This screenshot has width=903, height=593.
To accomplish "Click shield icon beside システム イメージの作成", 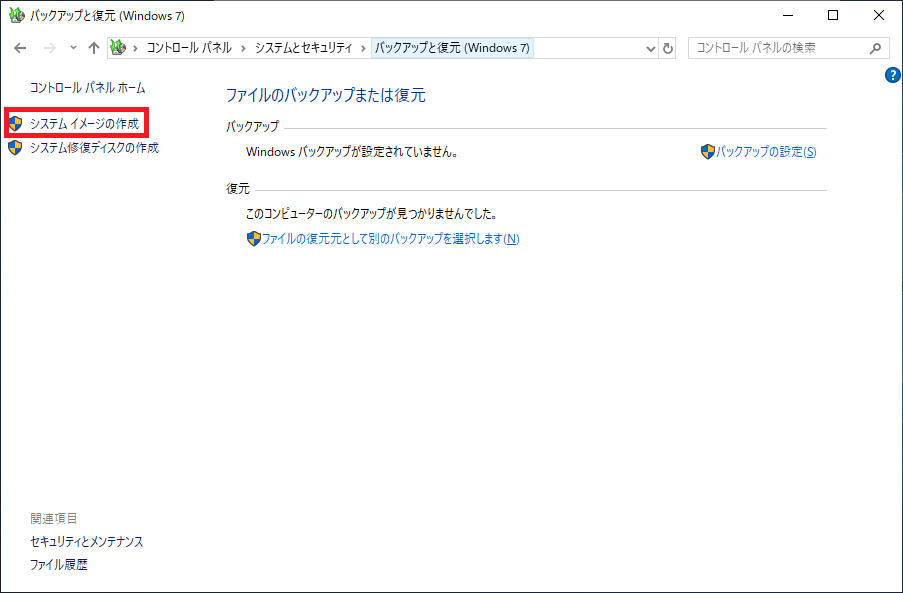I will click(x=15, y=123).
